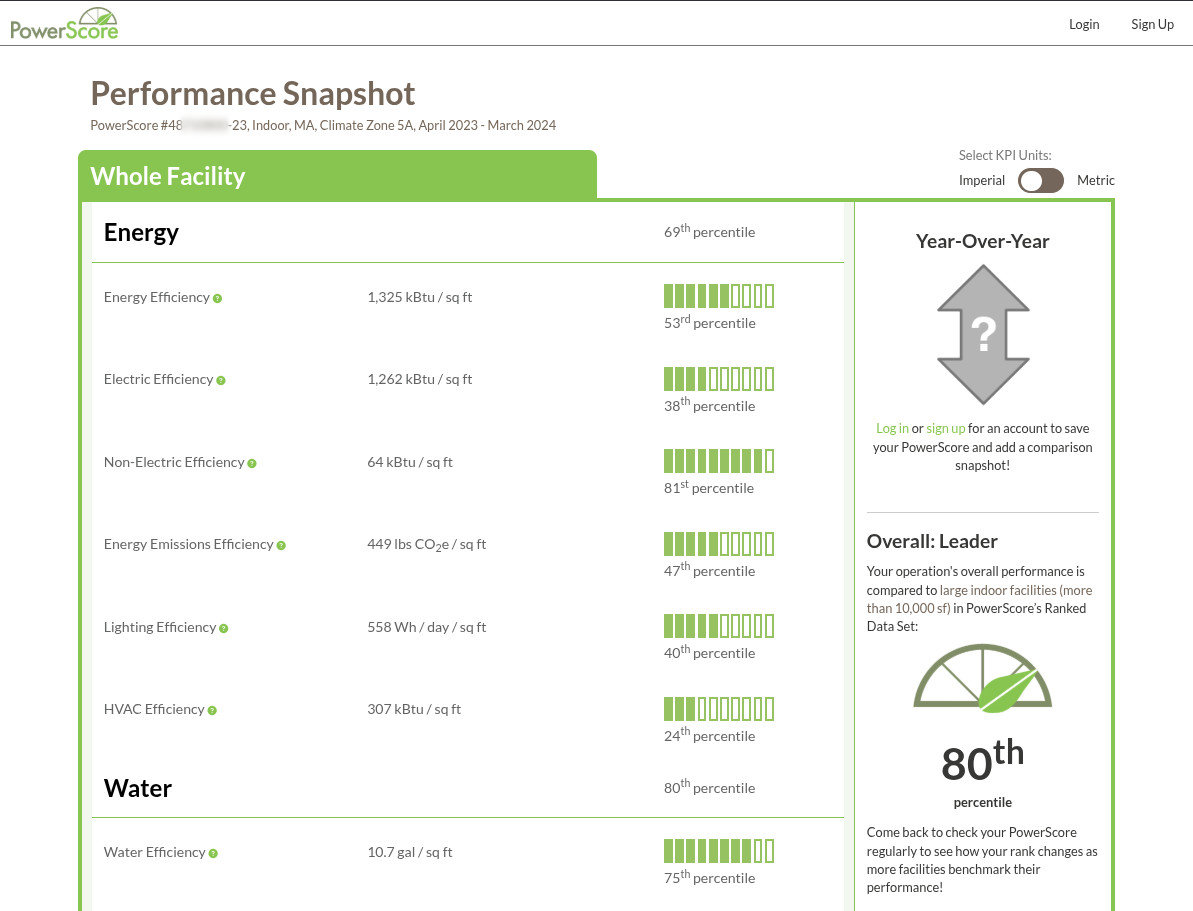This screenshot has height=911, width=1193.
Task: Click the Lighting Efficiency percentile bar
Action: point(719,626)
